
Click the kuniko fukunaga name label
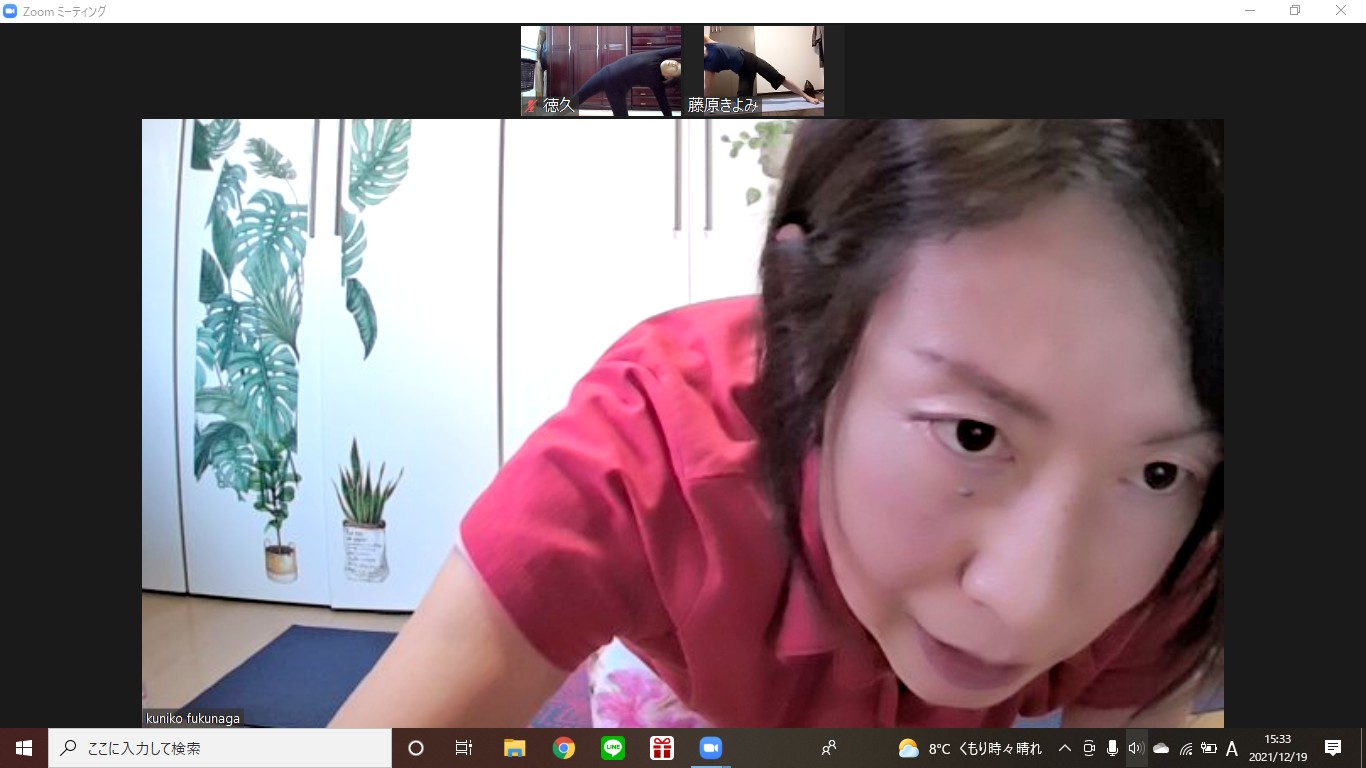[193, 718]
